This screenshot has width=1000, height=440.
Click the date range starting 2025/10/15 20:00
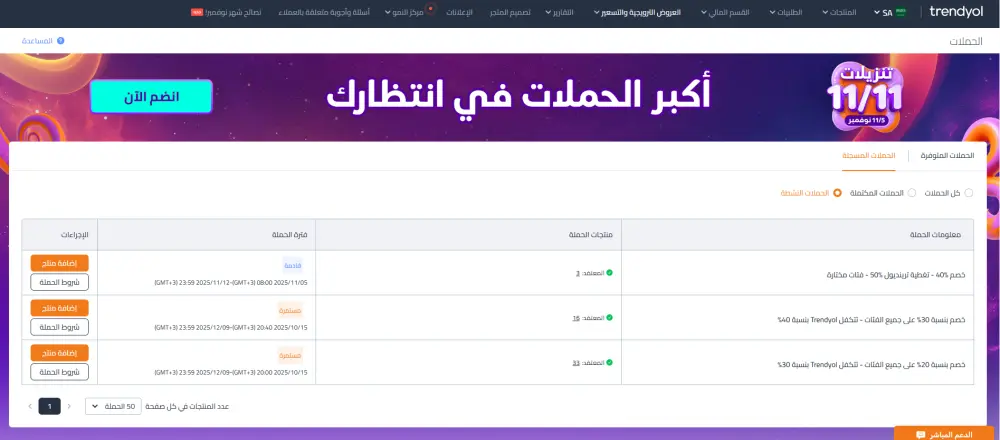231,372
